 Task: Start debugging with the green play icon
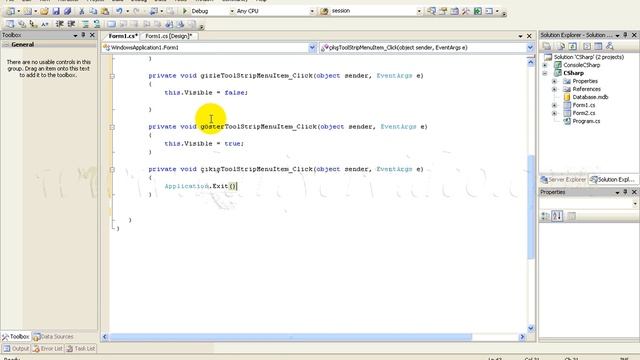184,11
